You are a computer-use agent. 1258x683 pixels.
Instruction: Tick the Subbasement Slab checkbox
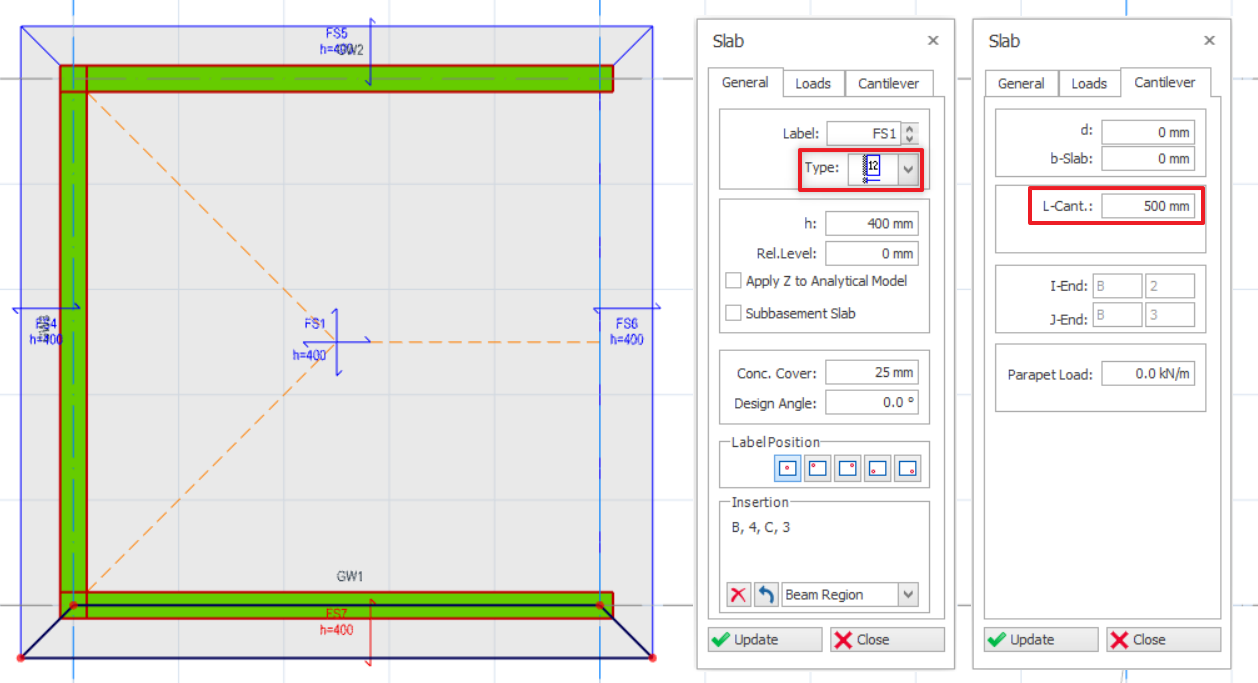pos(734,313)
